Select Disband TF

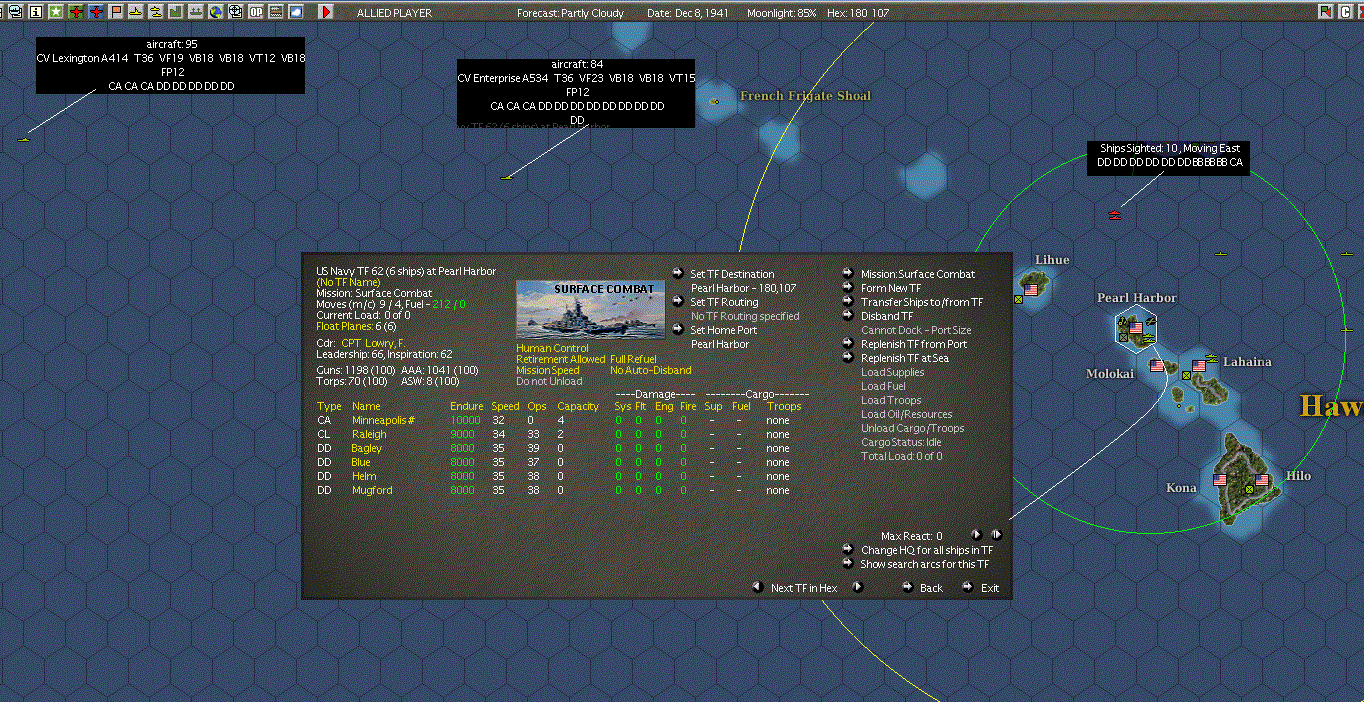(887, 316)
